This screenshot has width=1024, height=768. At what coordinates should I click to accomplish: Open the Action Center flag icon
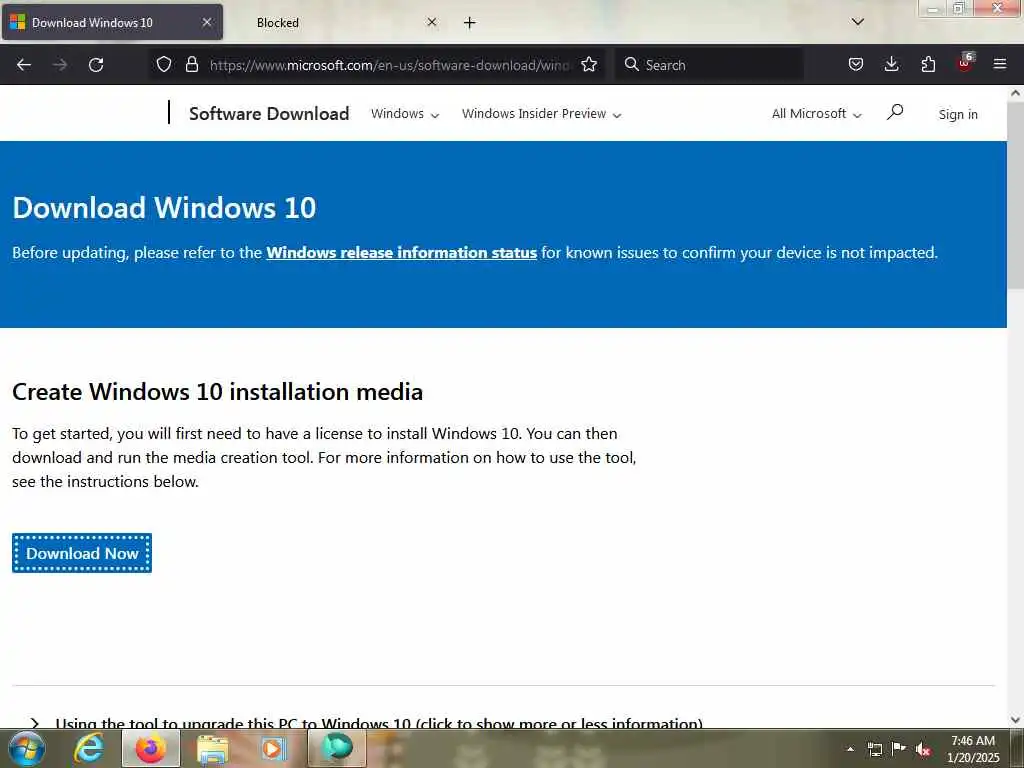(899, 748)
